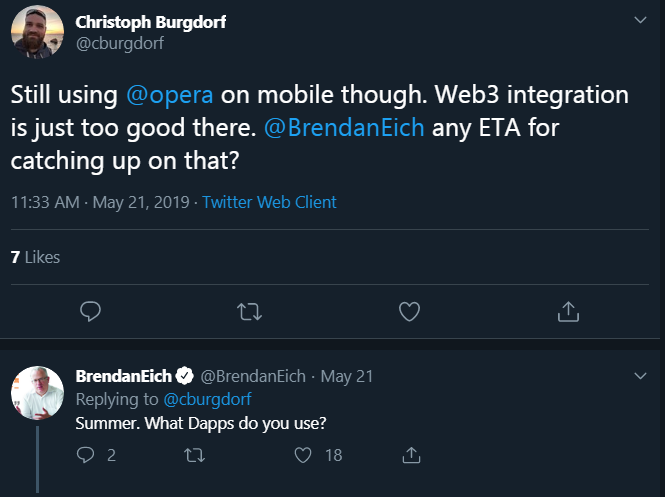Retweet Christoph Burgdorf's main tweet
The image size is (665, 497).
pyautogui.click(x=249, y=312)
